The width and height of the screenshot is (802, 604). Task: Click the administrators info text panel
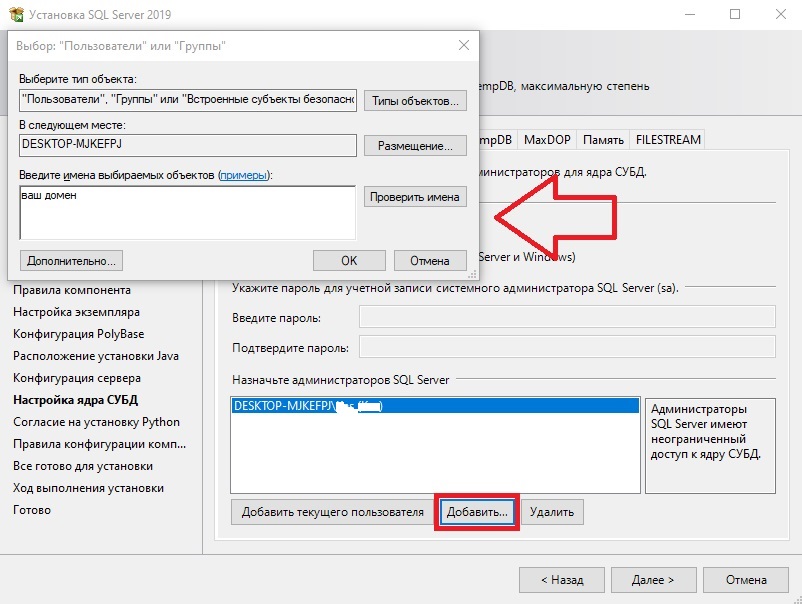point(710,446)
